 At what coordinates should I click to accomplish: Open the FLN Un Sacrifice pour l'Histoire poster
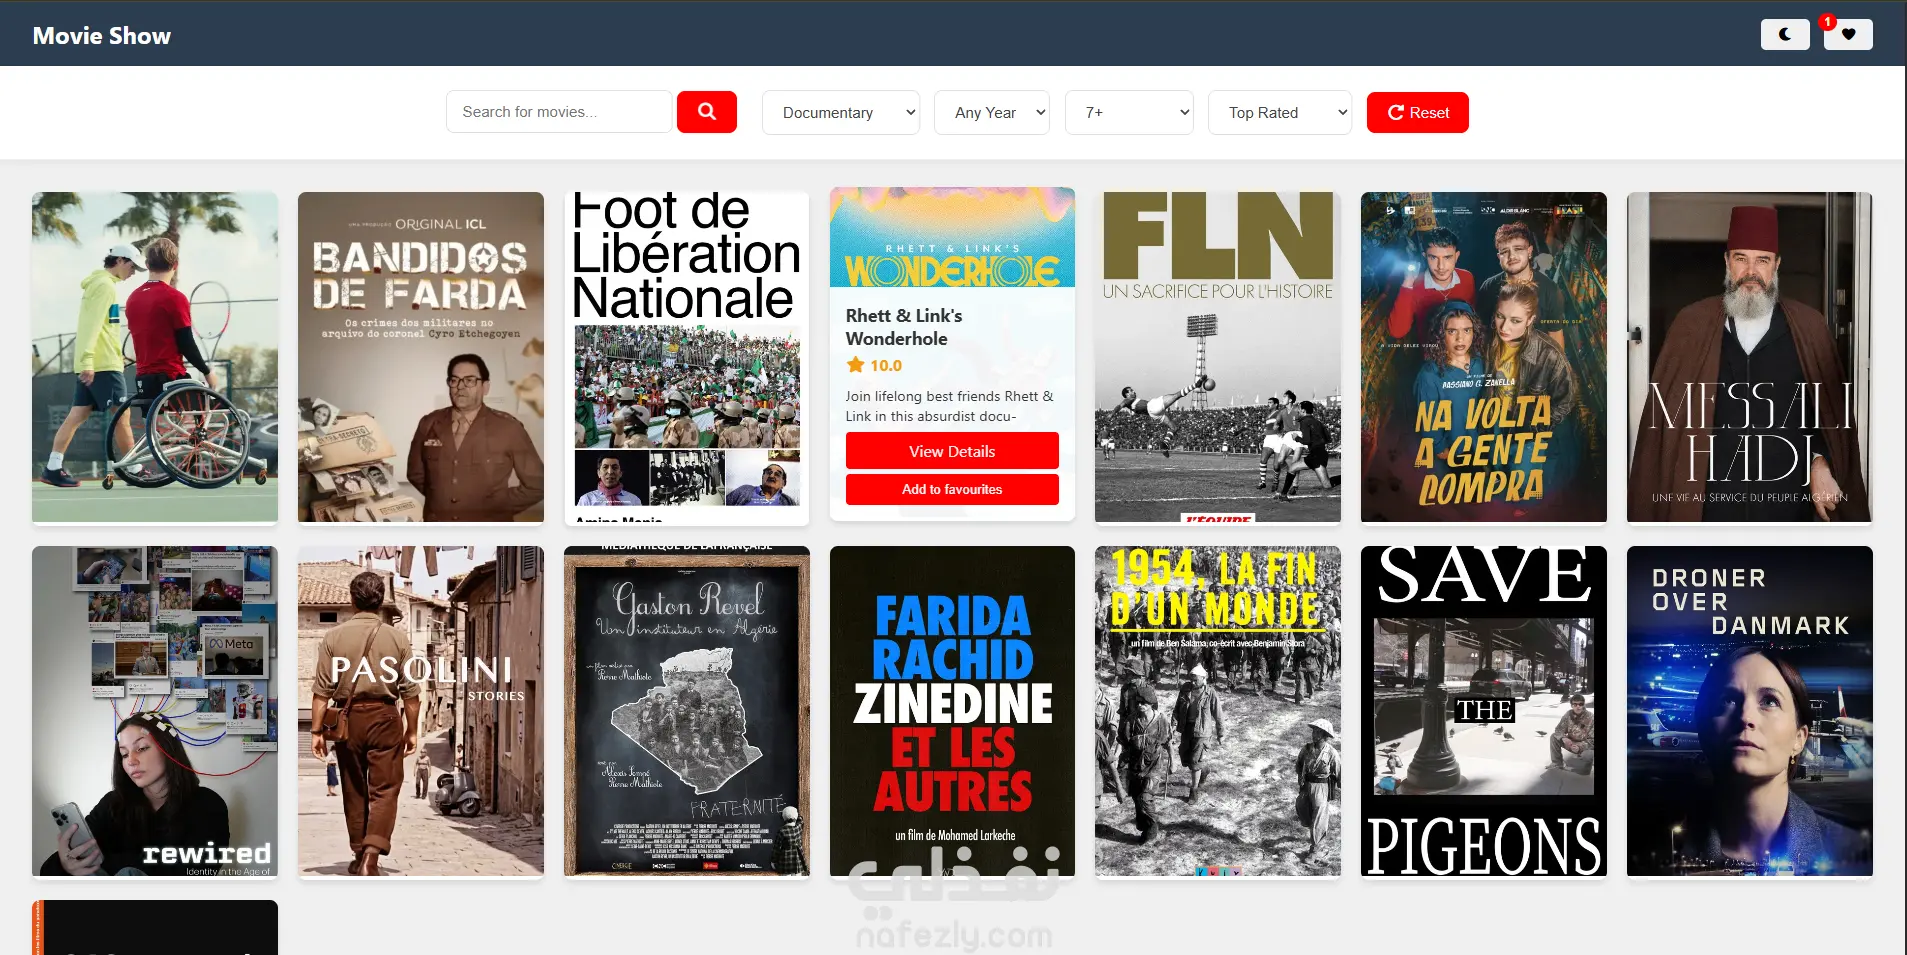point(1218,357)
